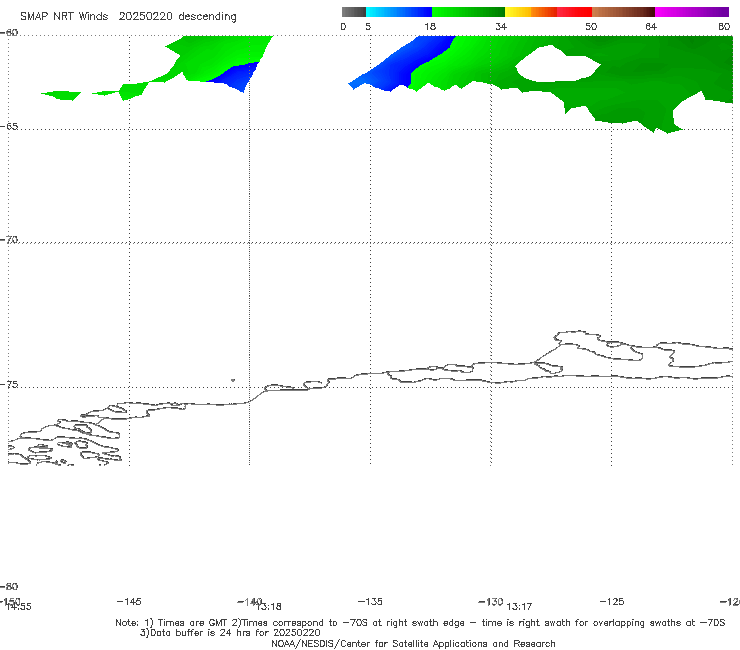Click the small island dot near -75 latitude
740x650 pixels.
(233, 380)
